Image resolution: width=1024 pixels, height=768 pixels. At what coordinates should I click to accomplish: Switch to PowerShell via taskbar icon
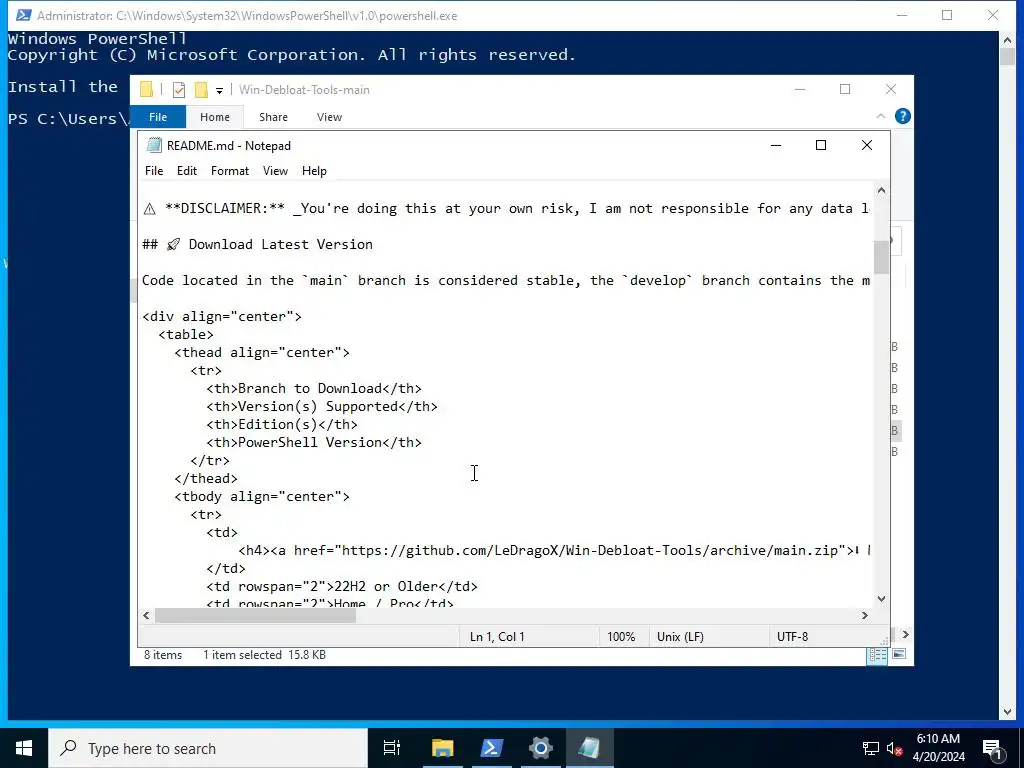coord(491,748)
